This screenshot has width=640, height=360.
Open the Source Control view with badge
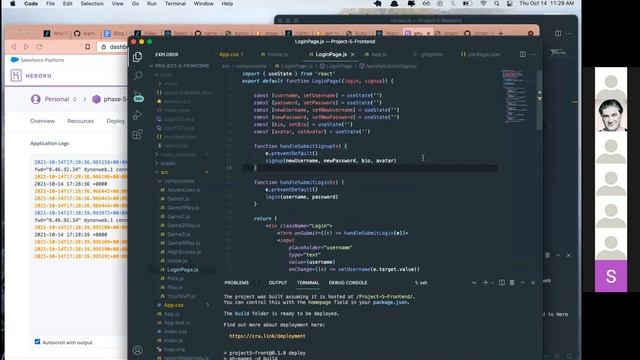138,96
